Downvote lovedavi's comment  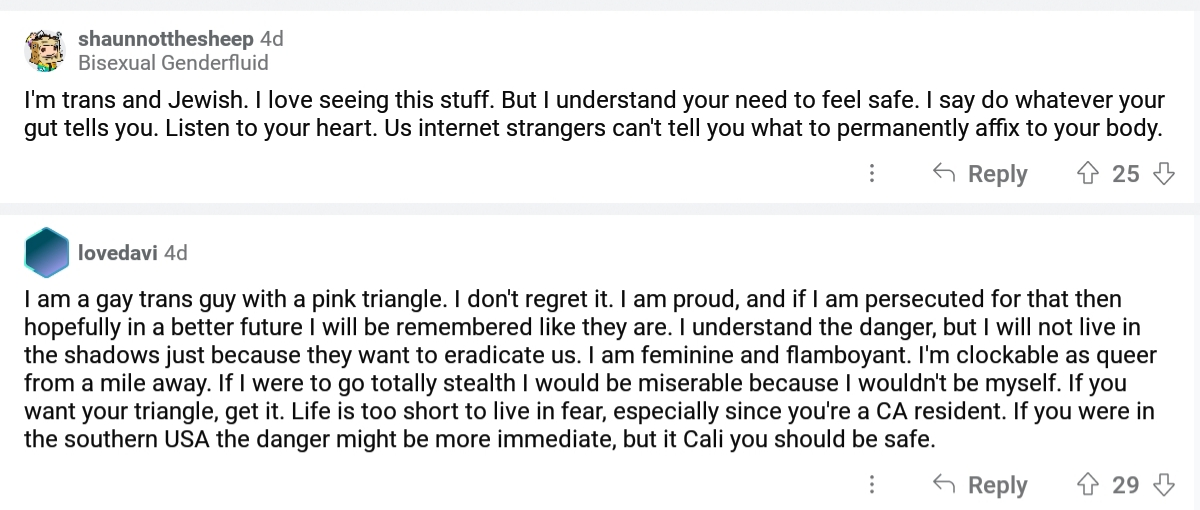tap(1163, 485)
